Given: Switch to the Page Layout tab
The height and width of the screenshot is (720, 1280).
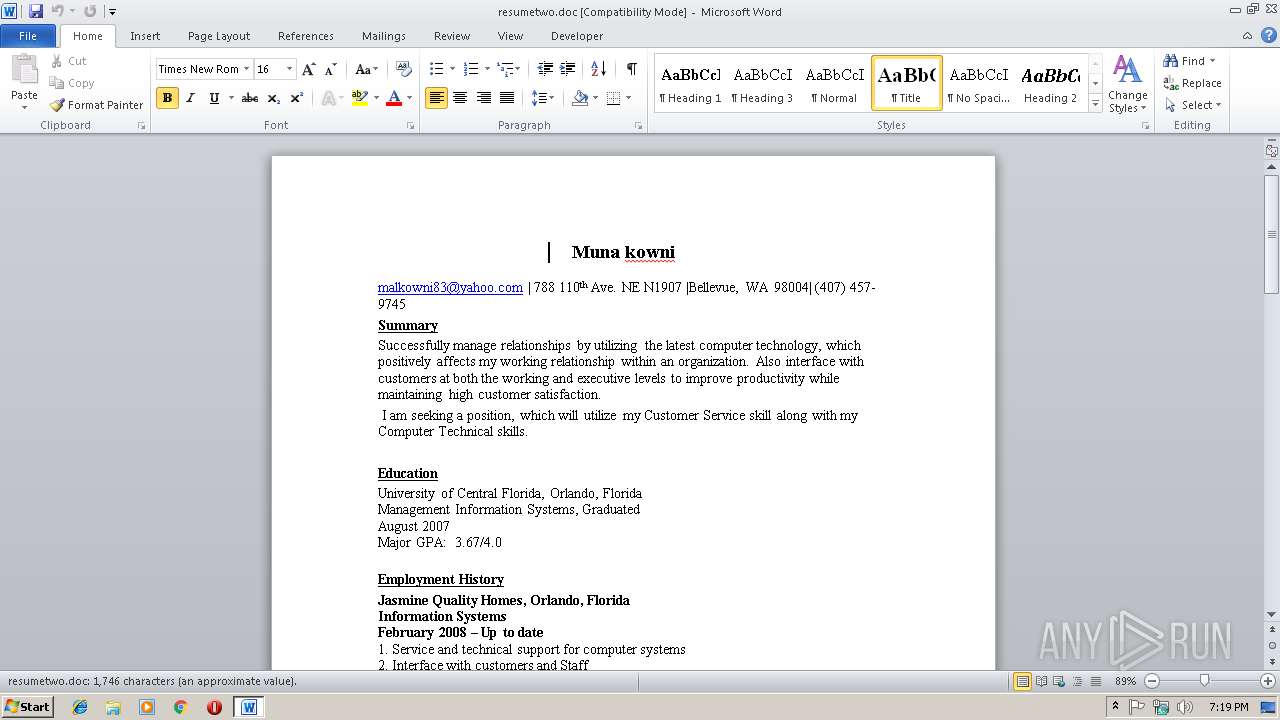Looking at the screenshot, I should 219,36.
